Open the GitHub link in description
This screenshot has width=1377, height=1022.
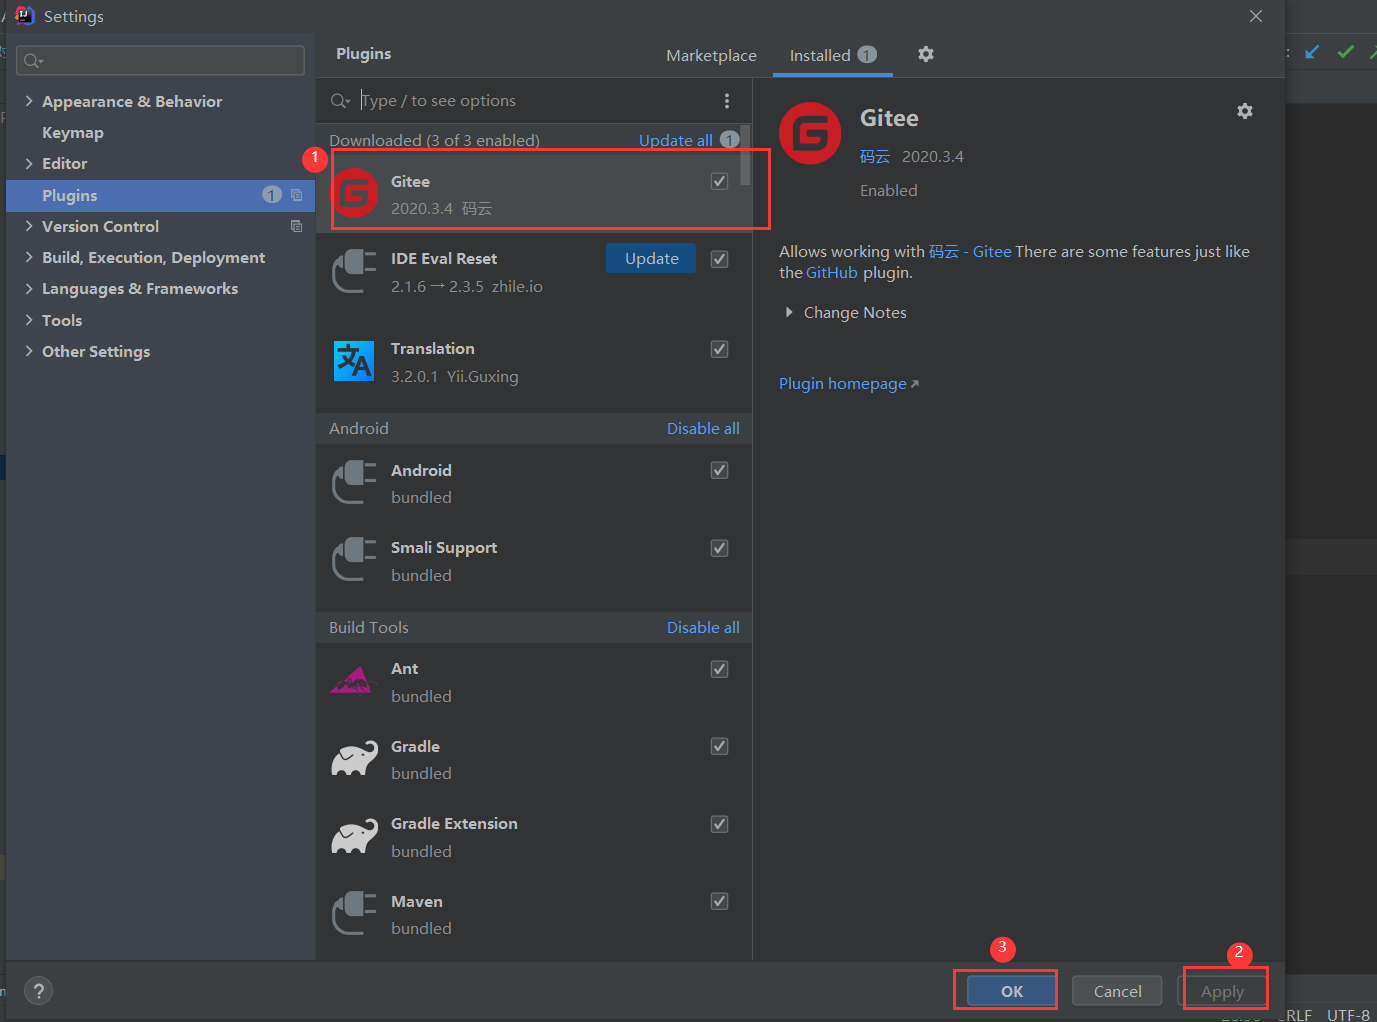[832, 272]
